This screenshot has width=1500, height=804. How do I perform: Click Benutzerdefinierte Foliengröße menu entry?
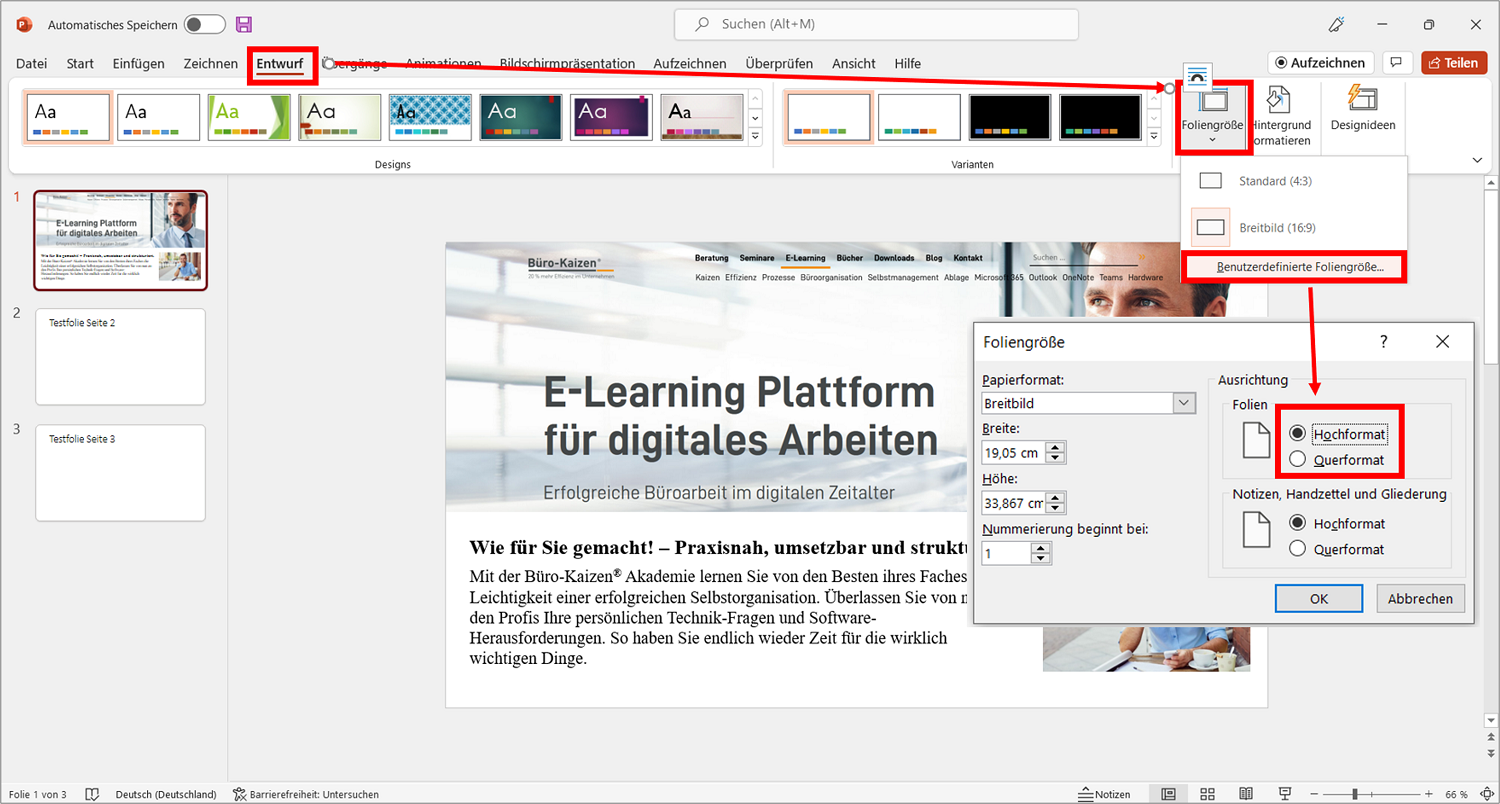pos(1294,267)
